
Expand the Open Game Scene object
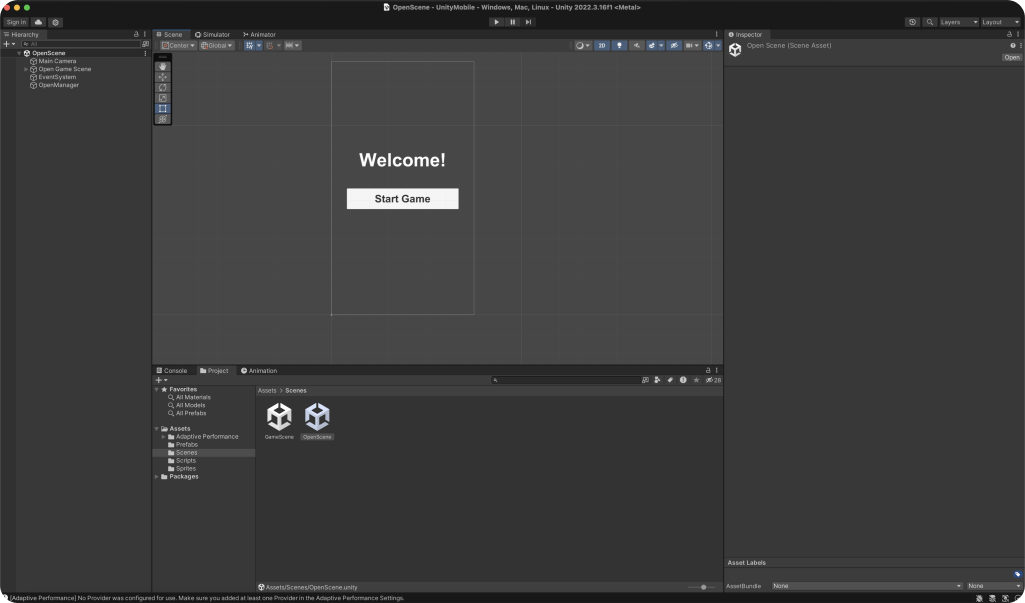(x=26, y=69)
